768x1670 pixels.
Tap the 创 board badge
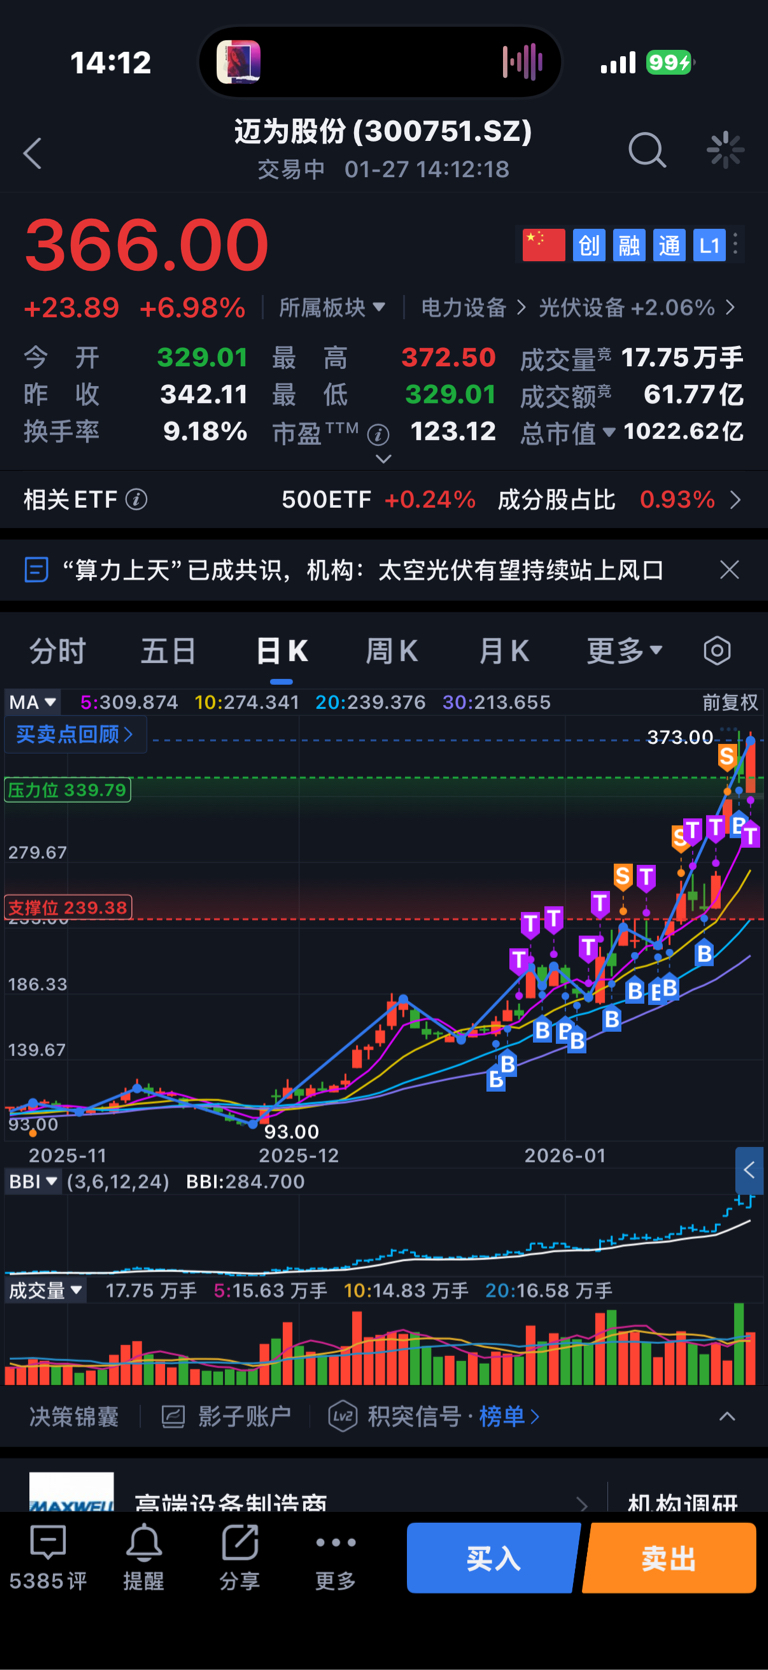[x=589, y=245]
